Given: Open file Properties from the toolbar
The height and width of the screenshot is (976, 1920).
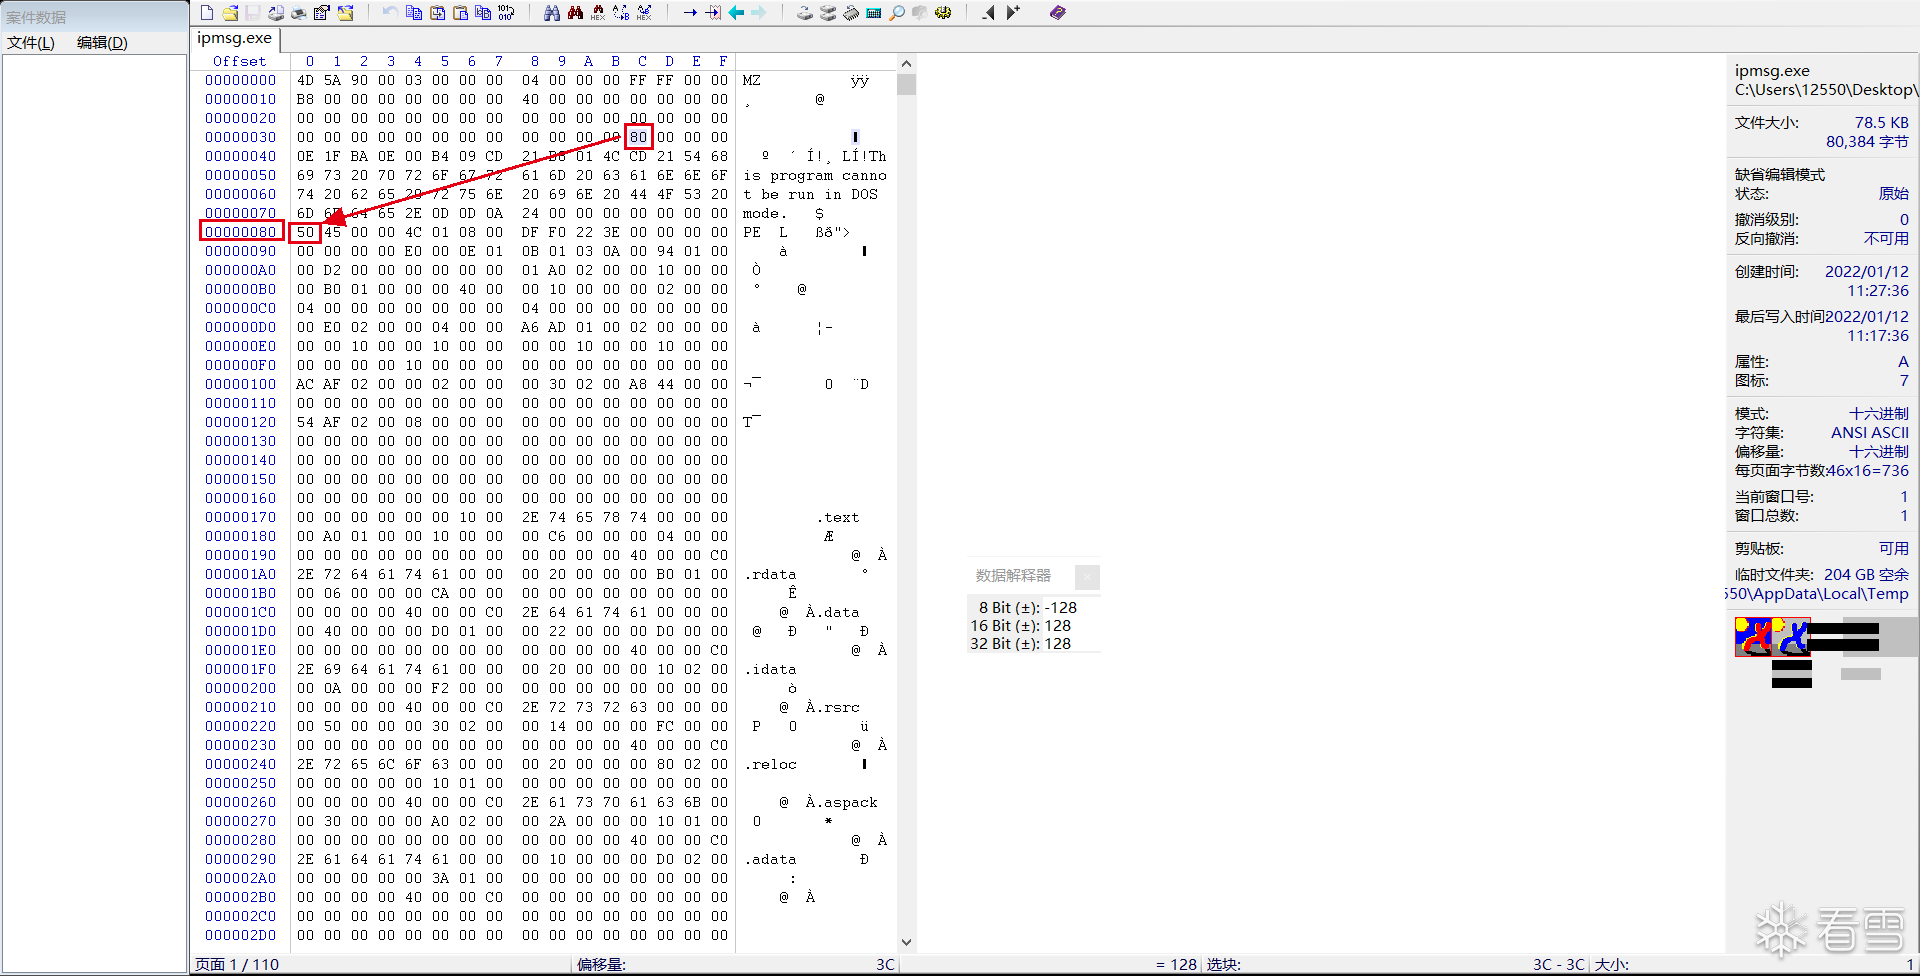Looking at the screenshot, I should (x=322, y=13).
